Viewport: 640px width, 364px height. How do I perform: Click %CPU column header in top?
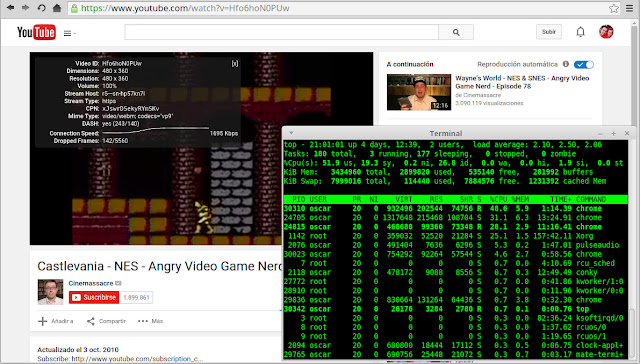(x=498, y=200)
